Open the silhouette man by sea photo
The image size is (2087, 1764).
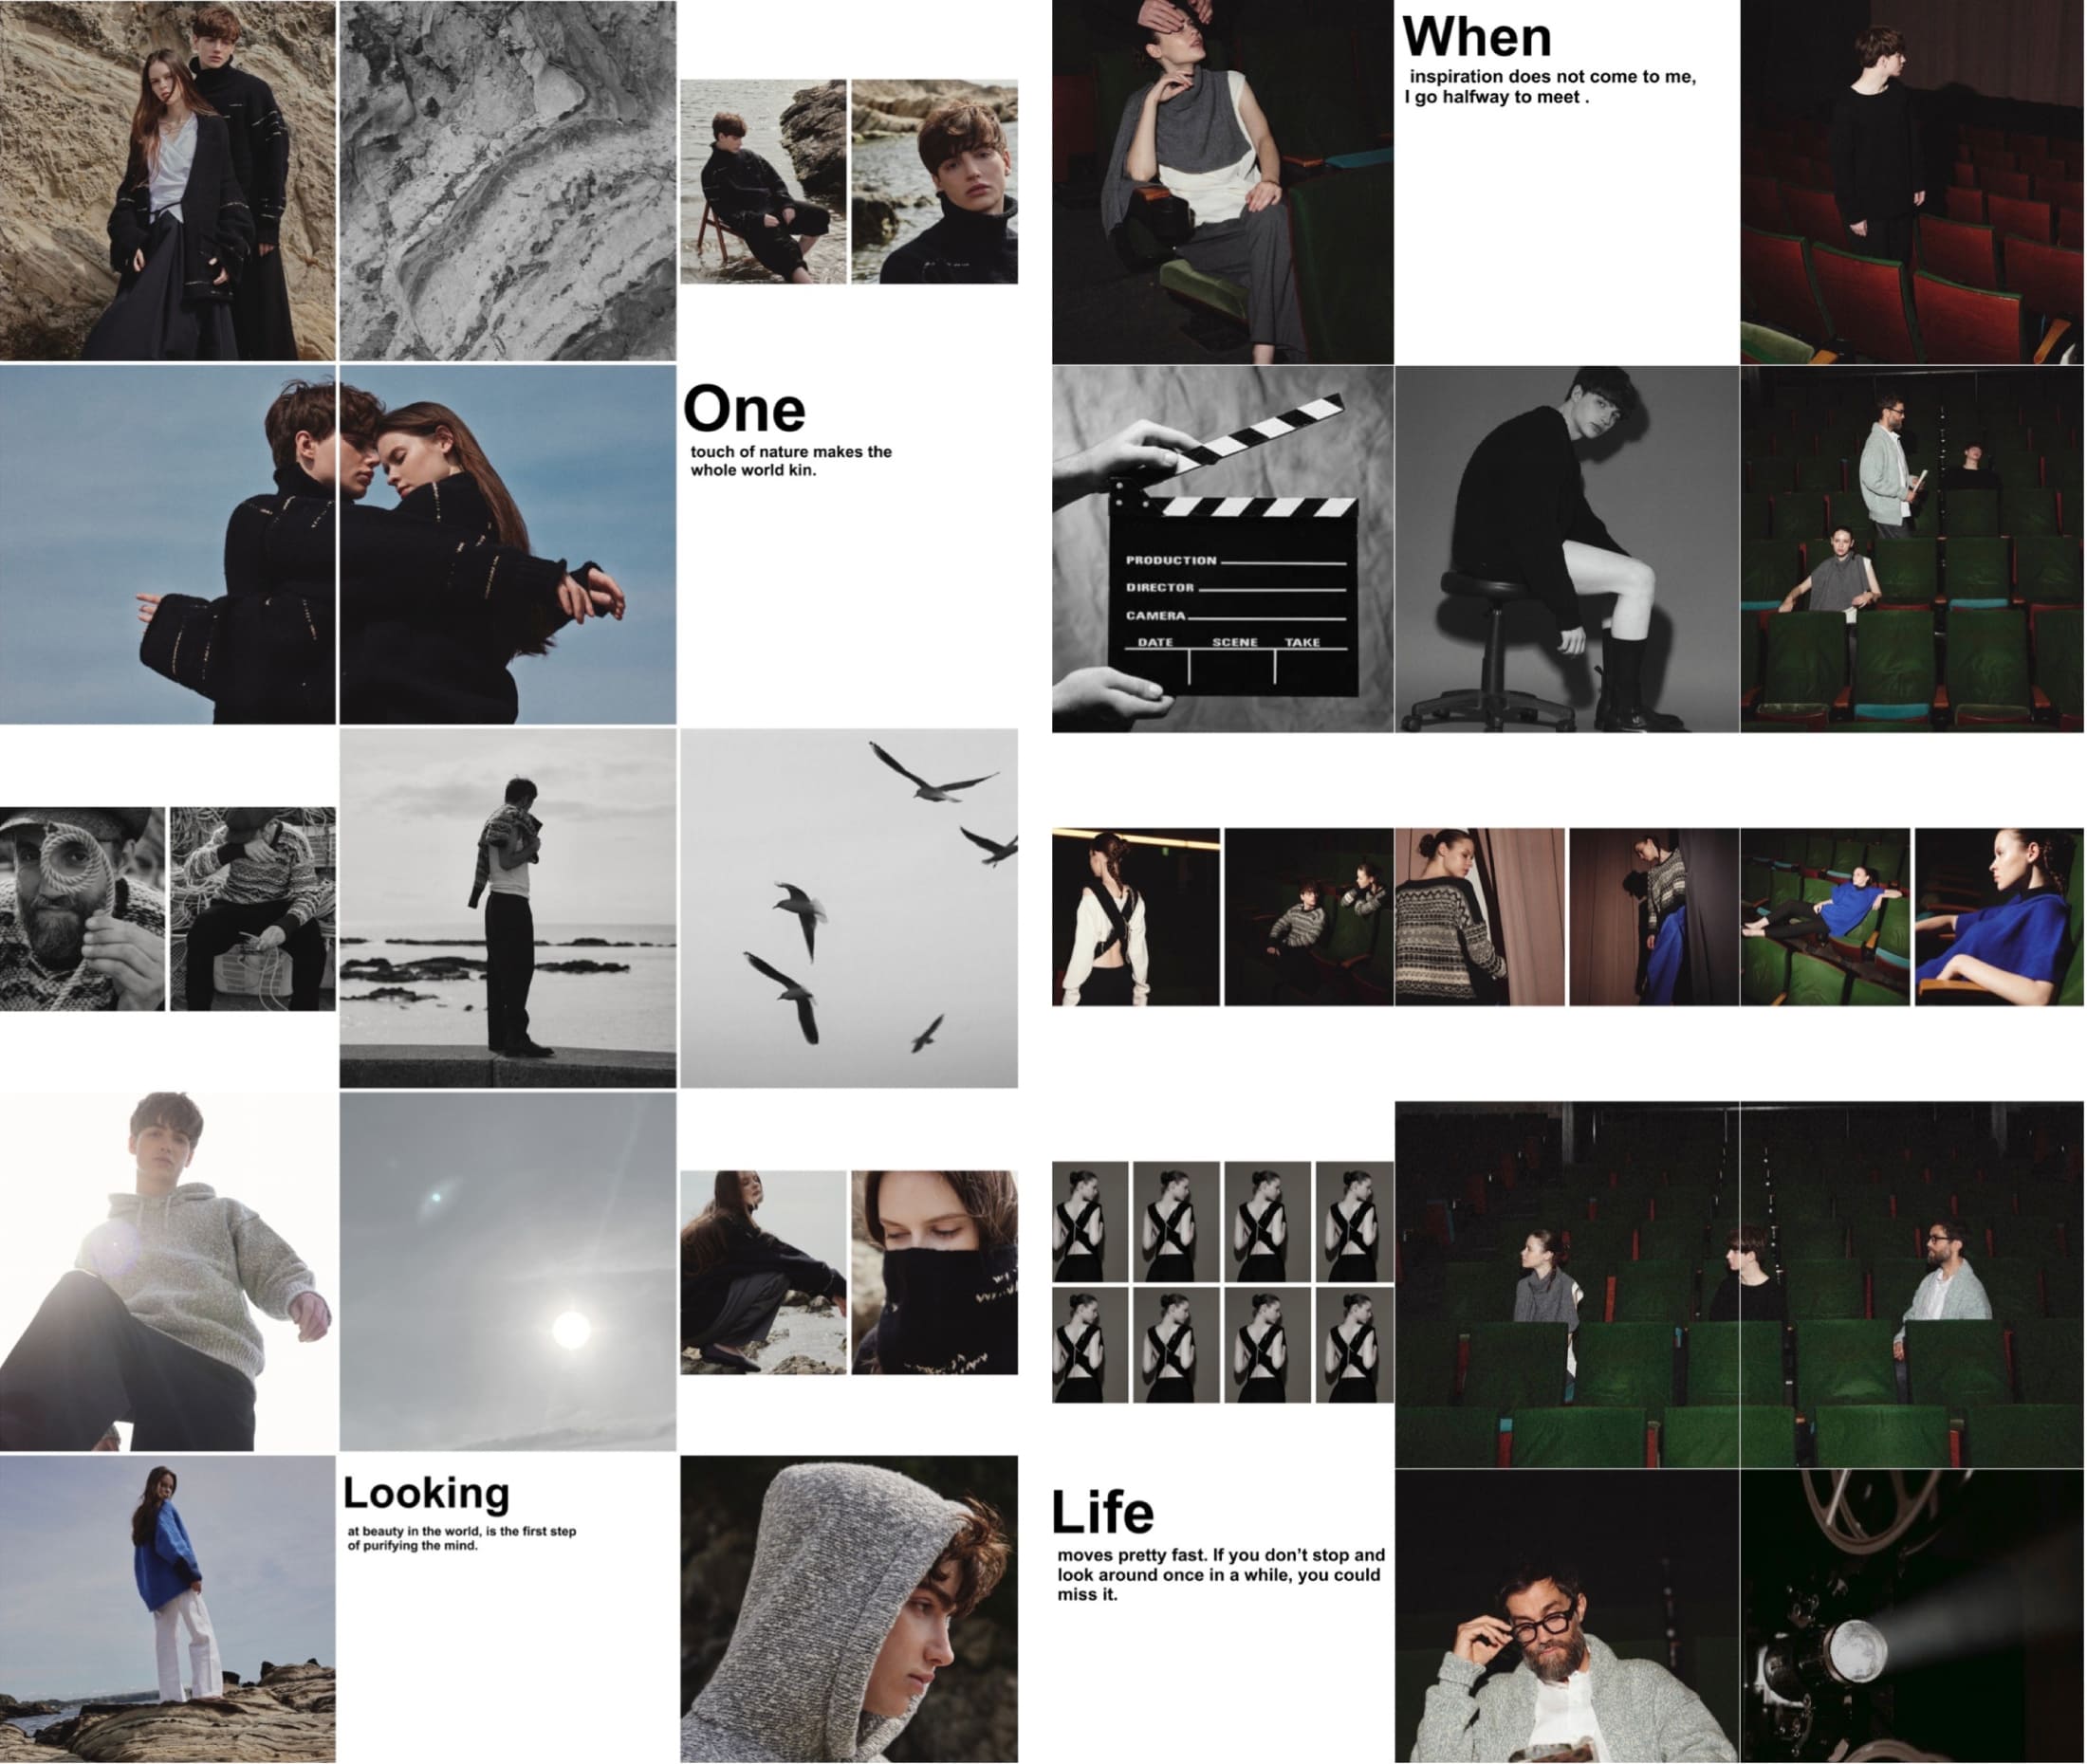point(508,908)
